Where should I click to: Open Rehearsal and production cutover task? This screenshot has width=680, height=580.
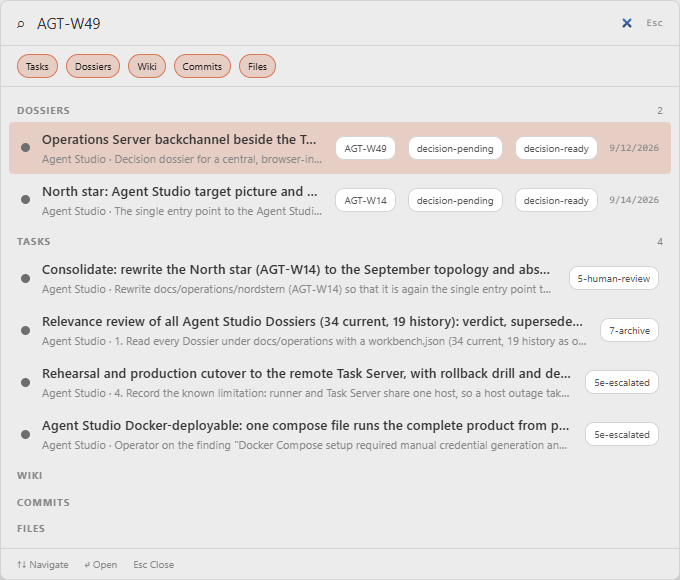pos(340,382)
